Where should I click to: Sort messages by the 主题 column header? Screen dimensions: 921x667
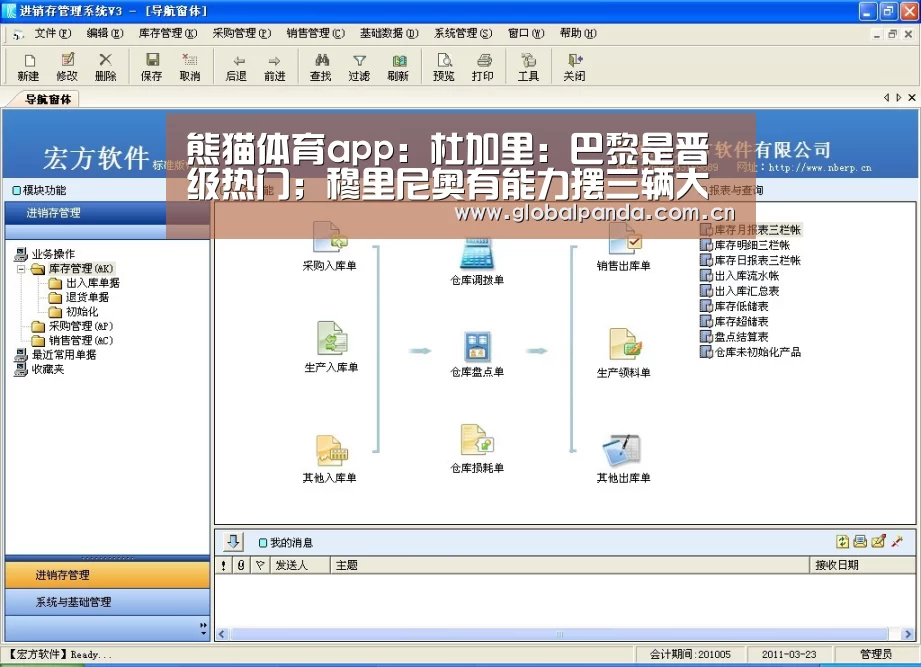569,565
